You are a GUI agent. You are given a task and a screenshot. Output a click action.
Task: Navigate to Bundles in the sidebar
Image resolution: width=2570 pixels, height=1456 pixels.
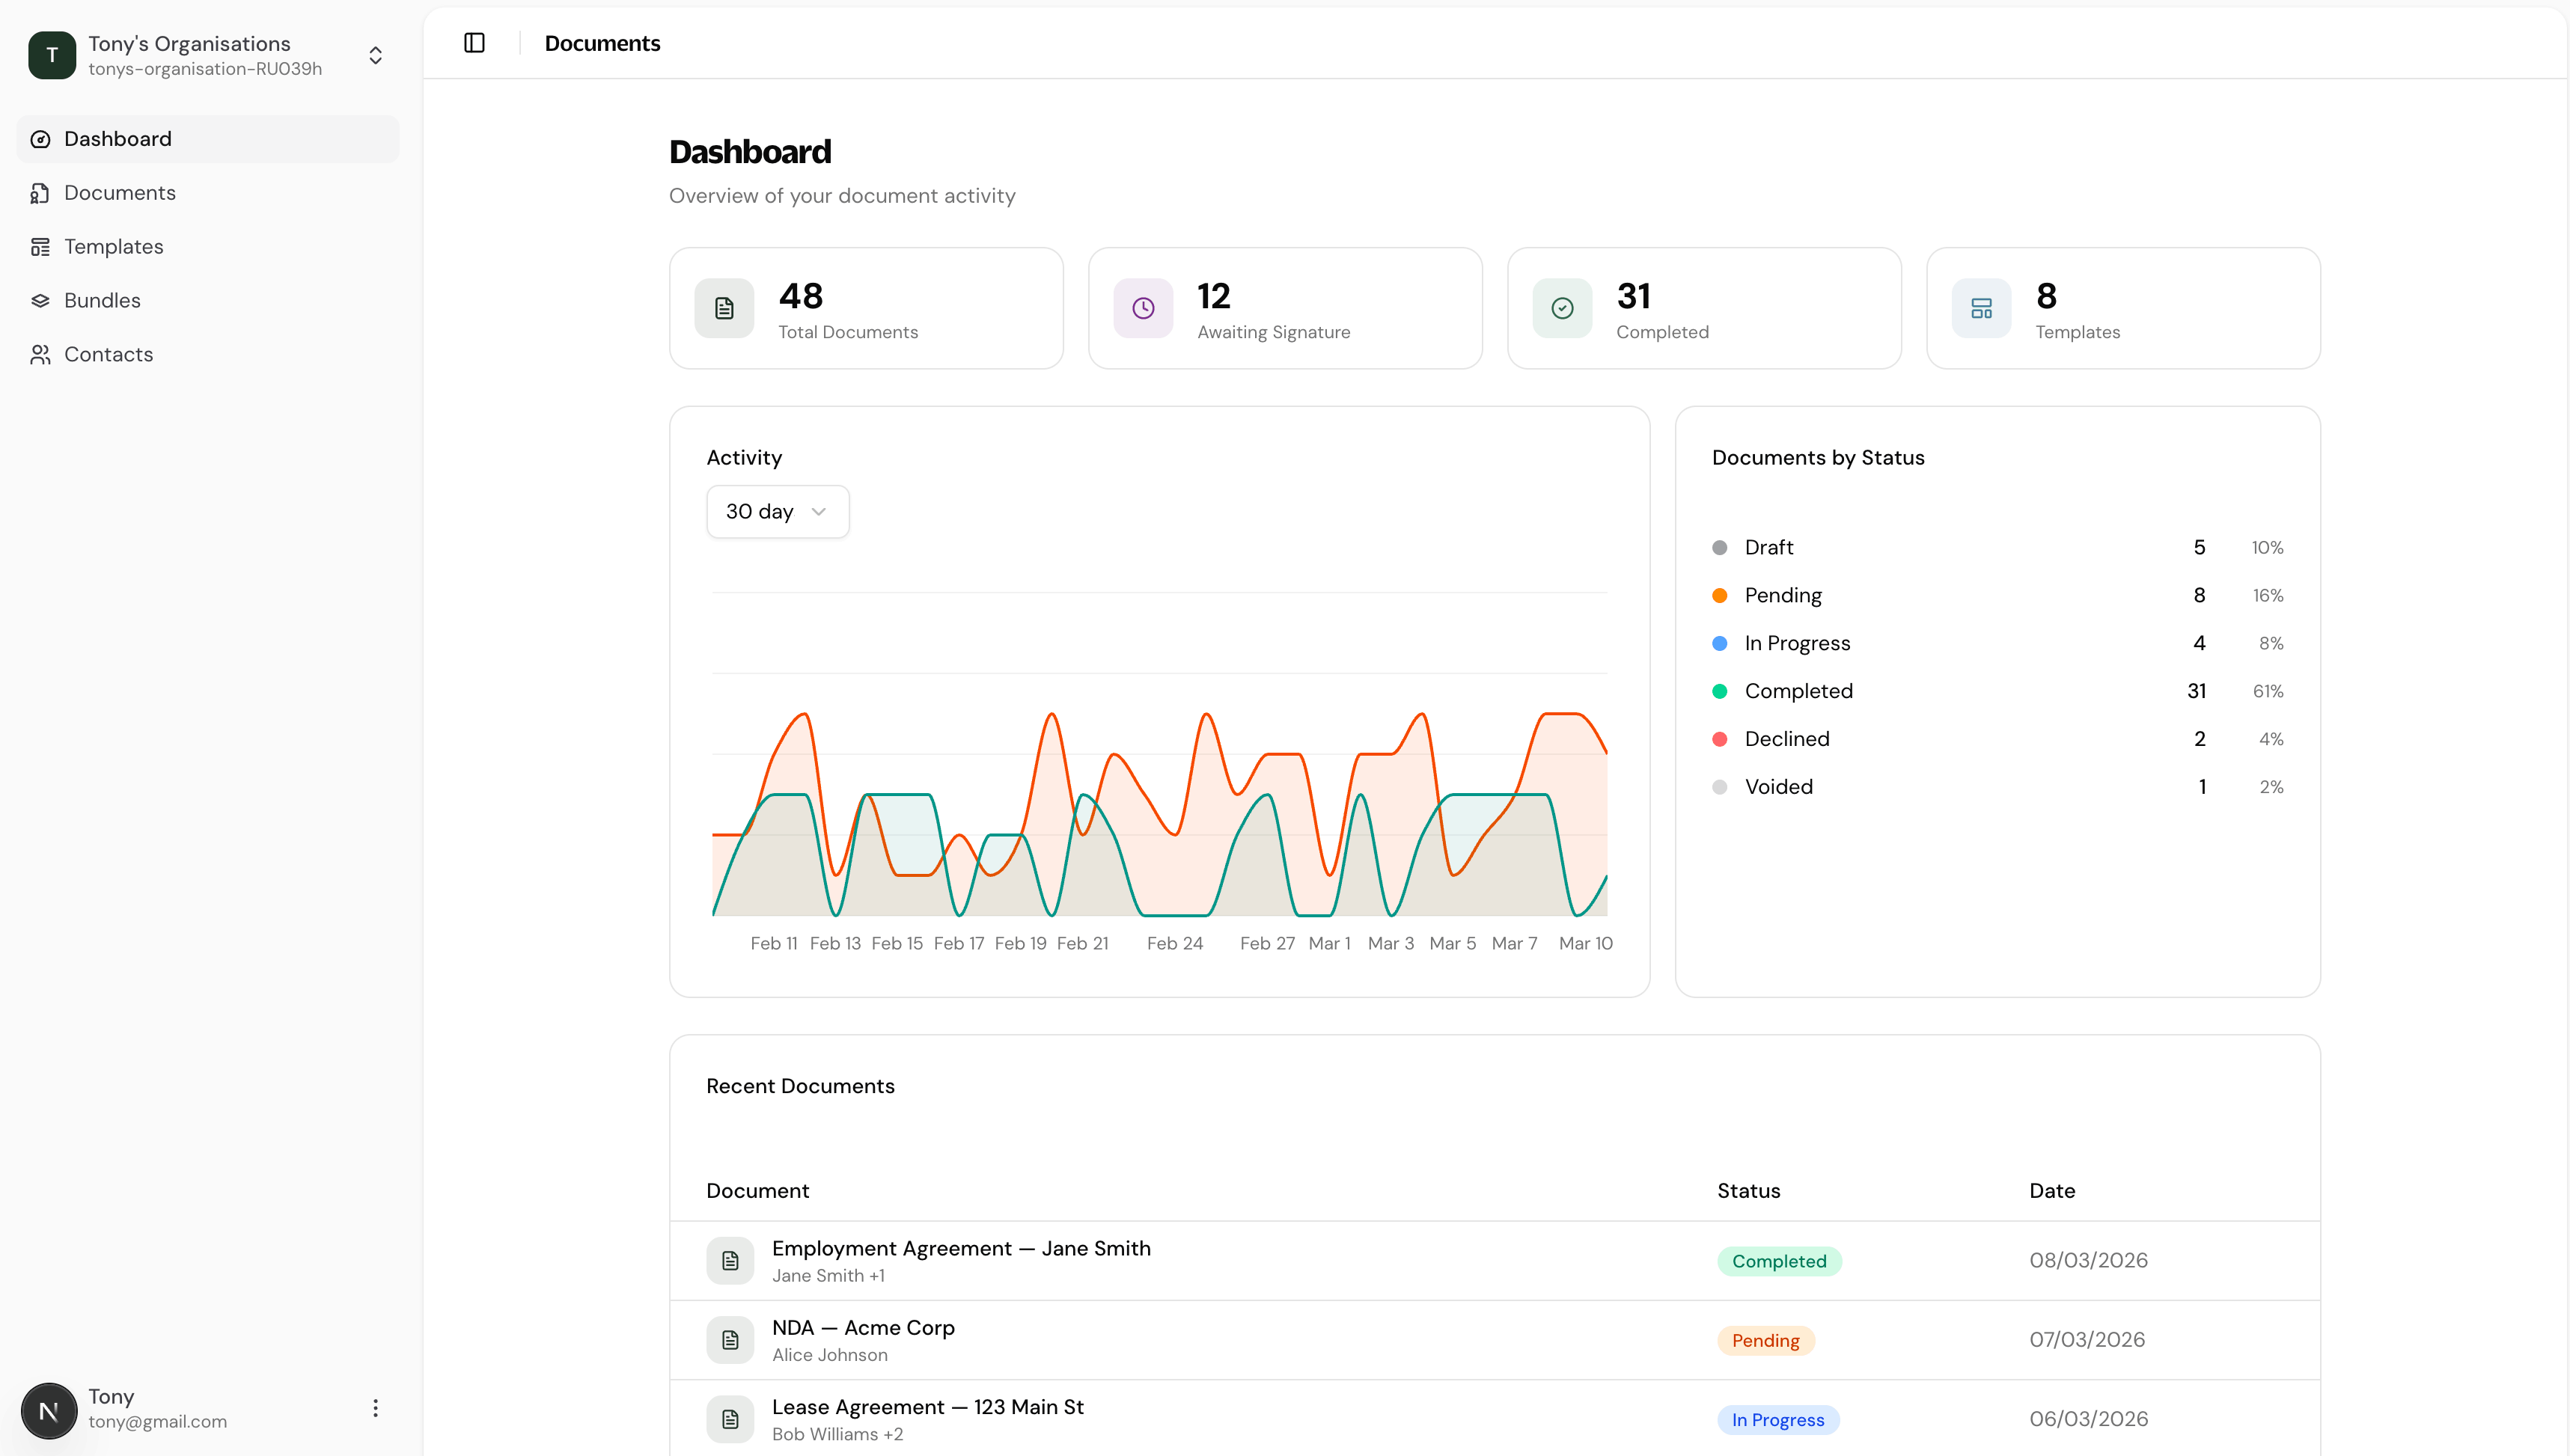[102, 301]
